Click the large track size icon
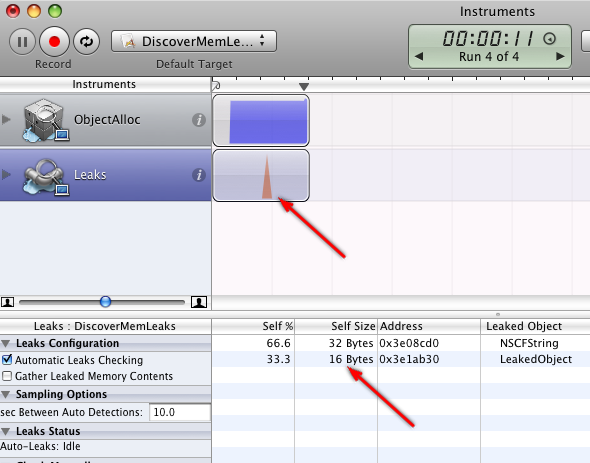The width and height of the screenshot is (590, 463). click(x=199, y=302)
